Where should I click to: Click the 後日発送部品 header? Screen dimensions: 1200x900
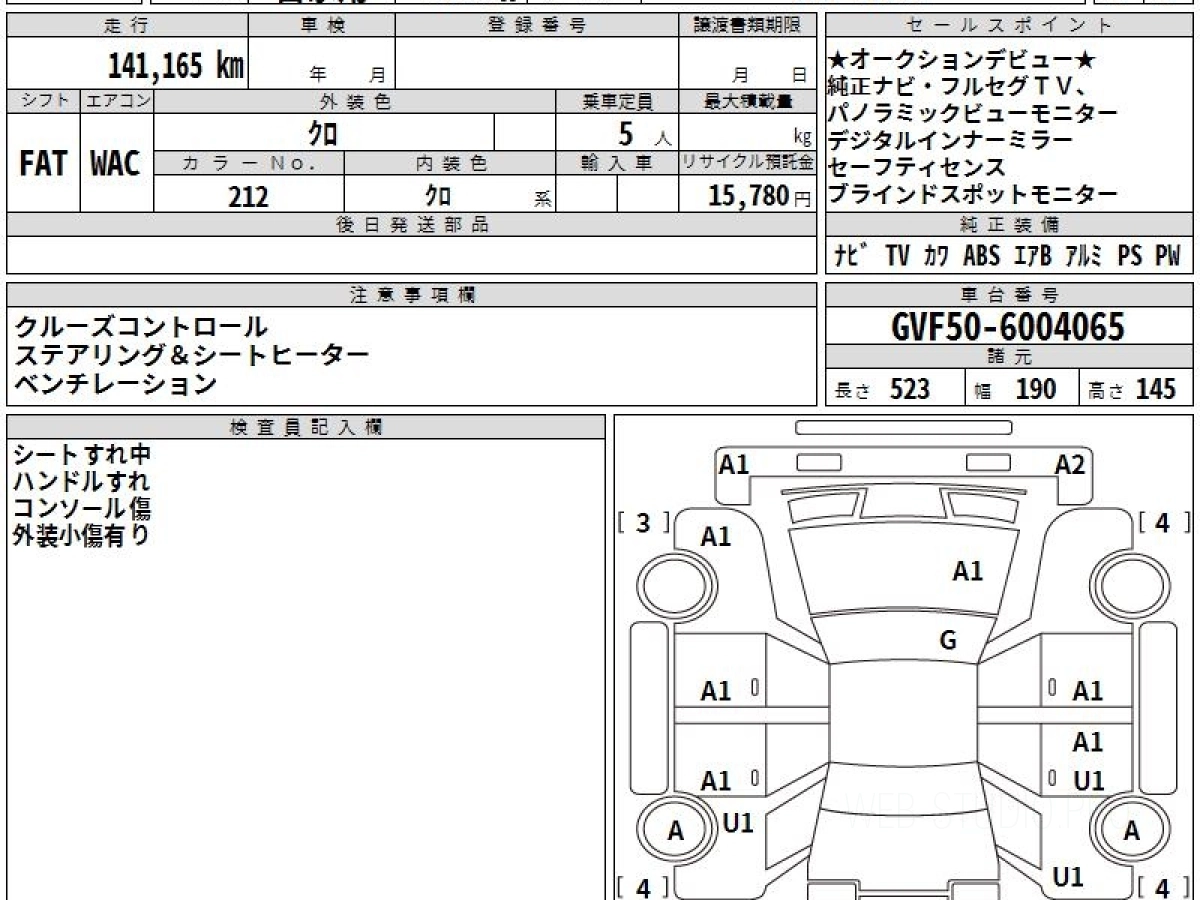[412, 225]
